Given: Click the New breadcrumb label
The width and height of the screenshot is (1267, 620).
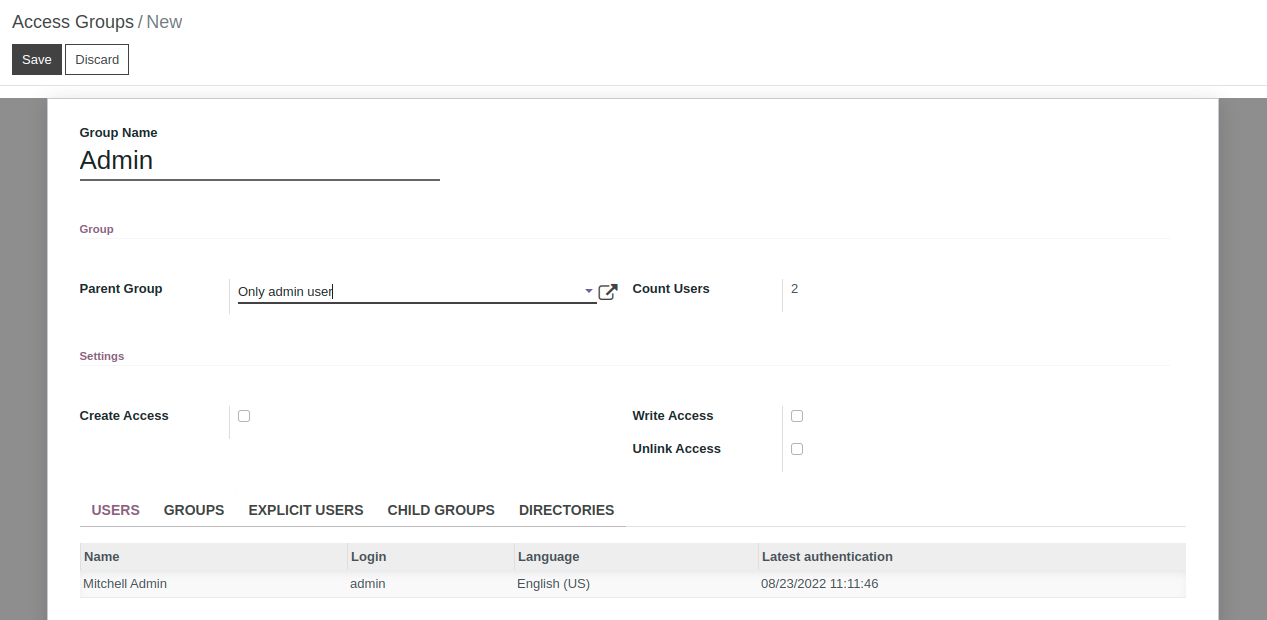Looking at the screenshot, I should (165, 22).
